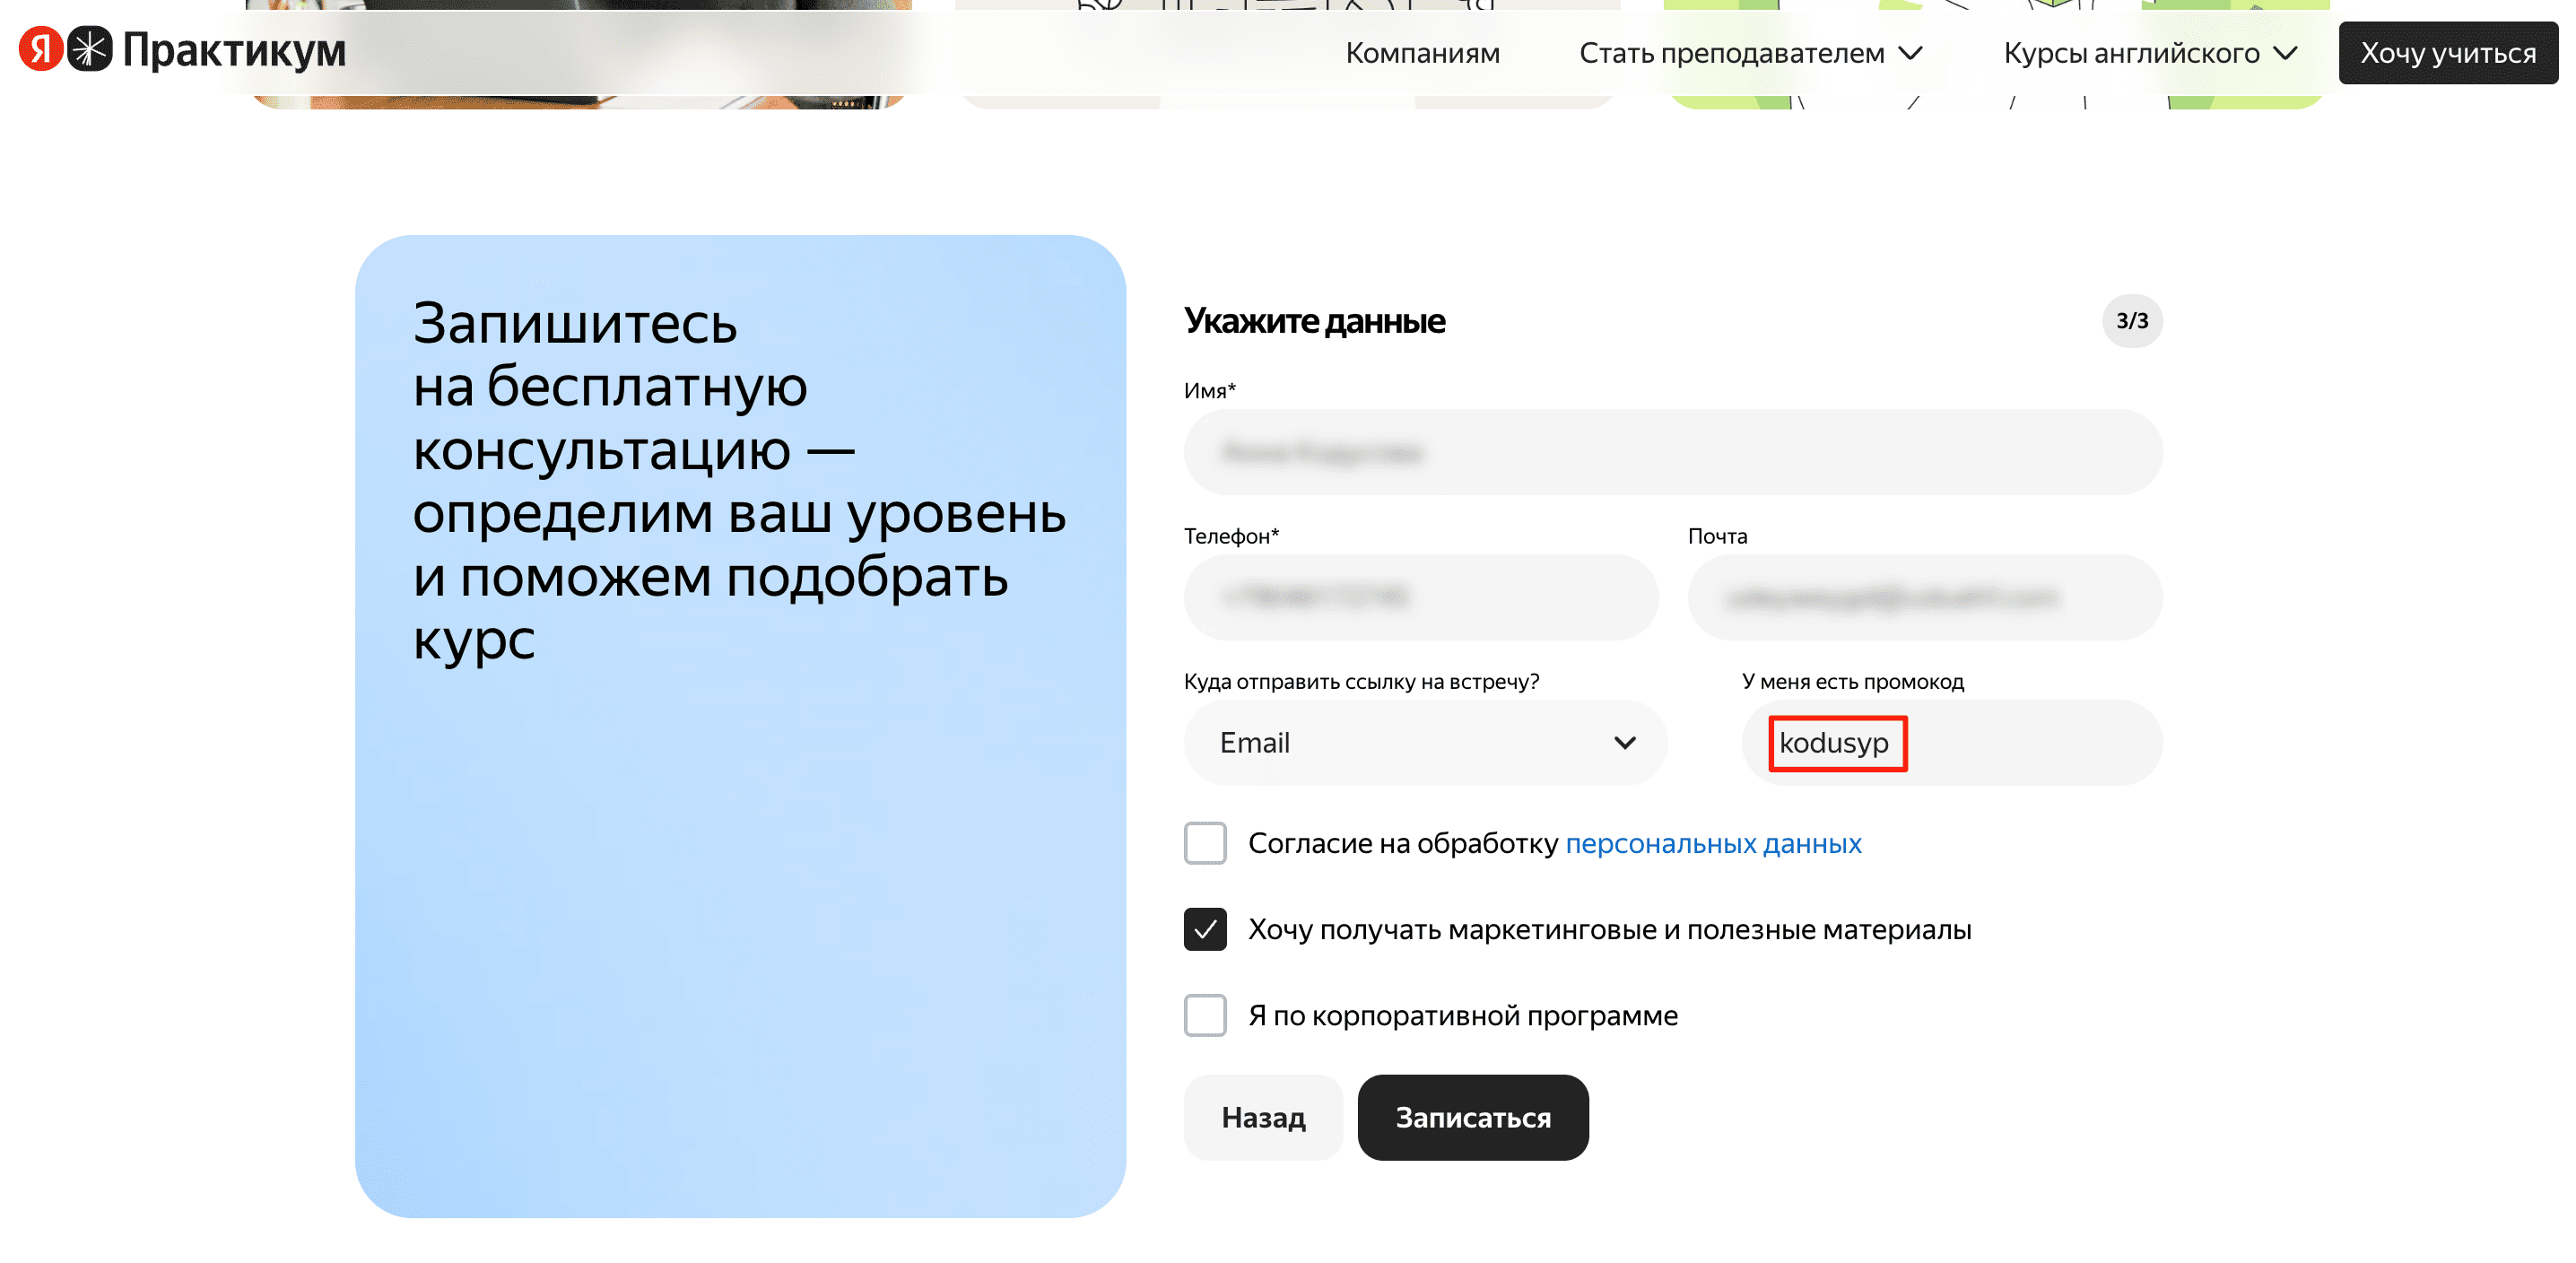Expand the «Курсы английского» dropdown
The height and width of the screenshot is (1263, 2576).
click(2148, 53)
